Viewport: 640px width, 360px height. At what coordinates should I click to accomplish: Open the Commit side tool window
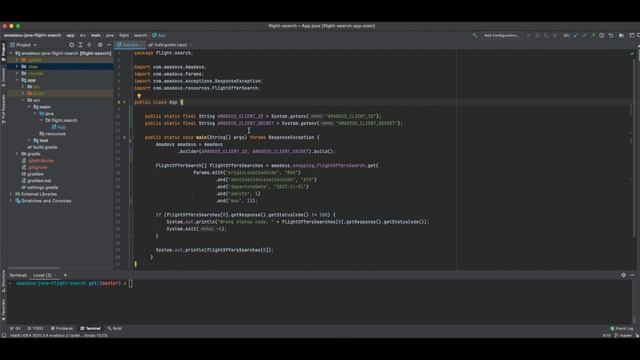click(x=3, y=77)
